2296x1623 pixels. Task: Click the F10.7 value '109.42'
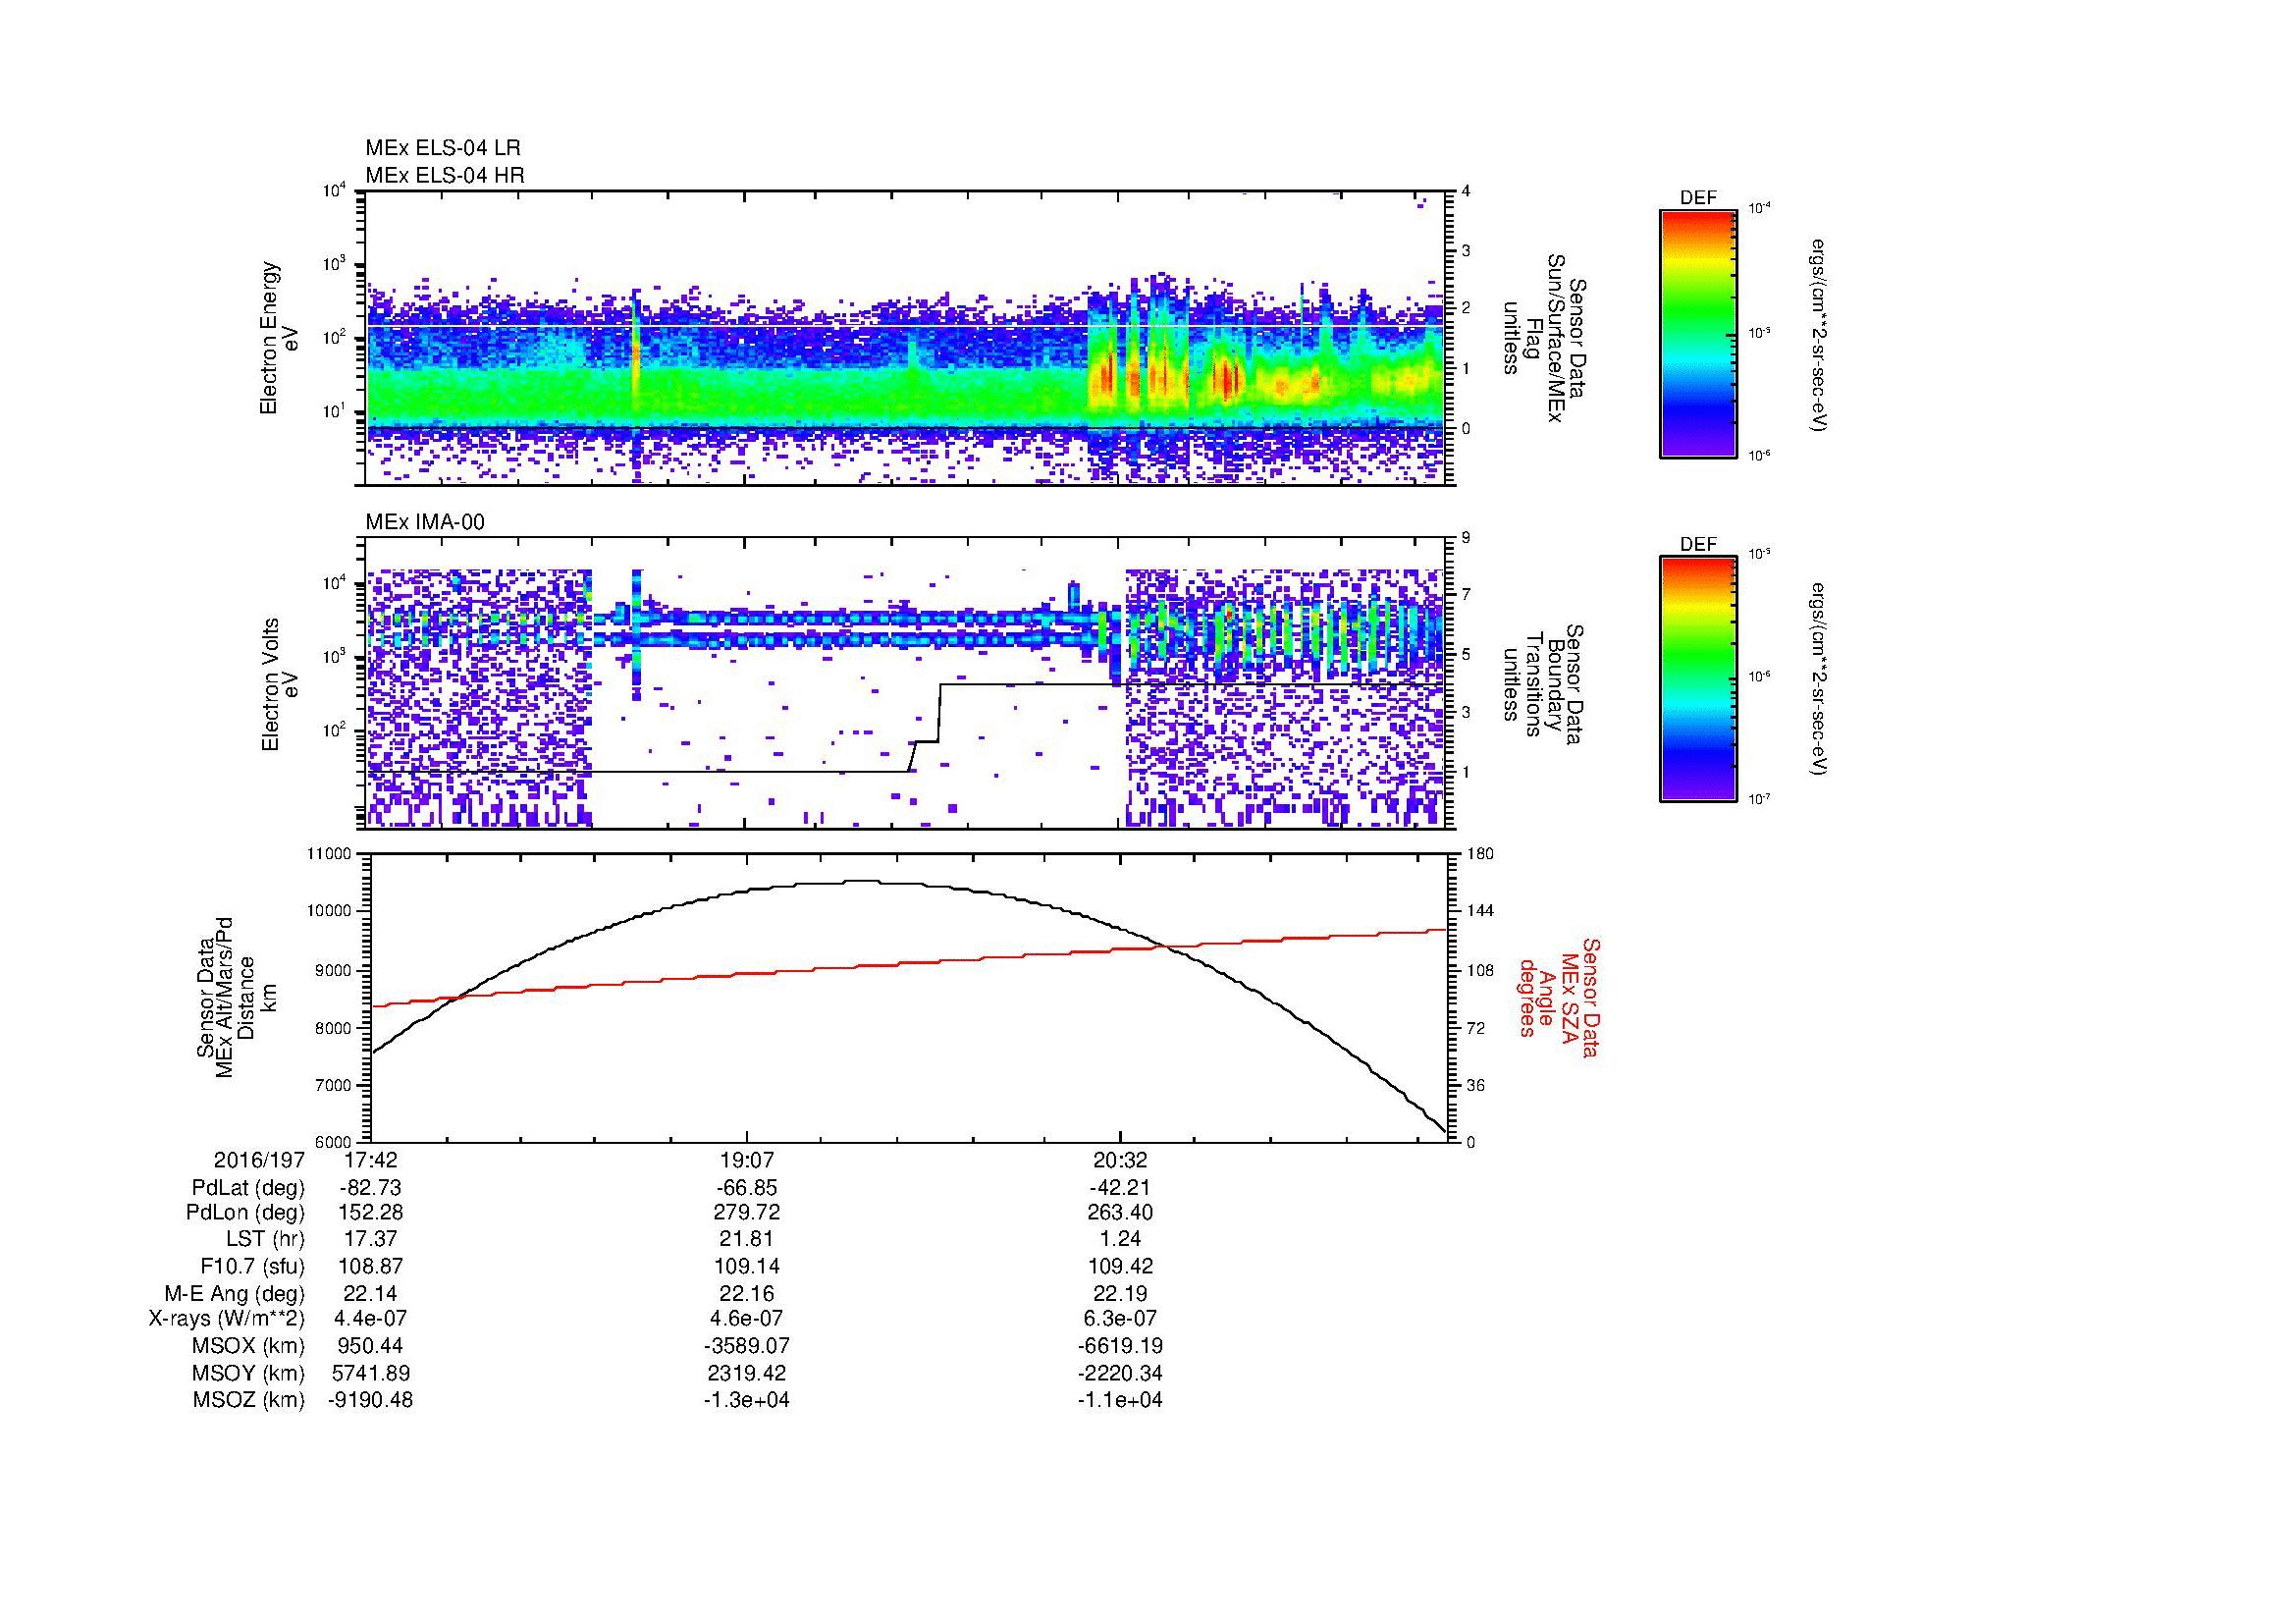pyautogui.click(x=1120, y=1266)
